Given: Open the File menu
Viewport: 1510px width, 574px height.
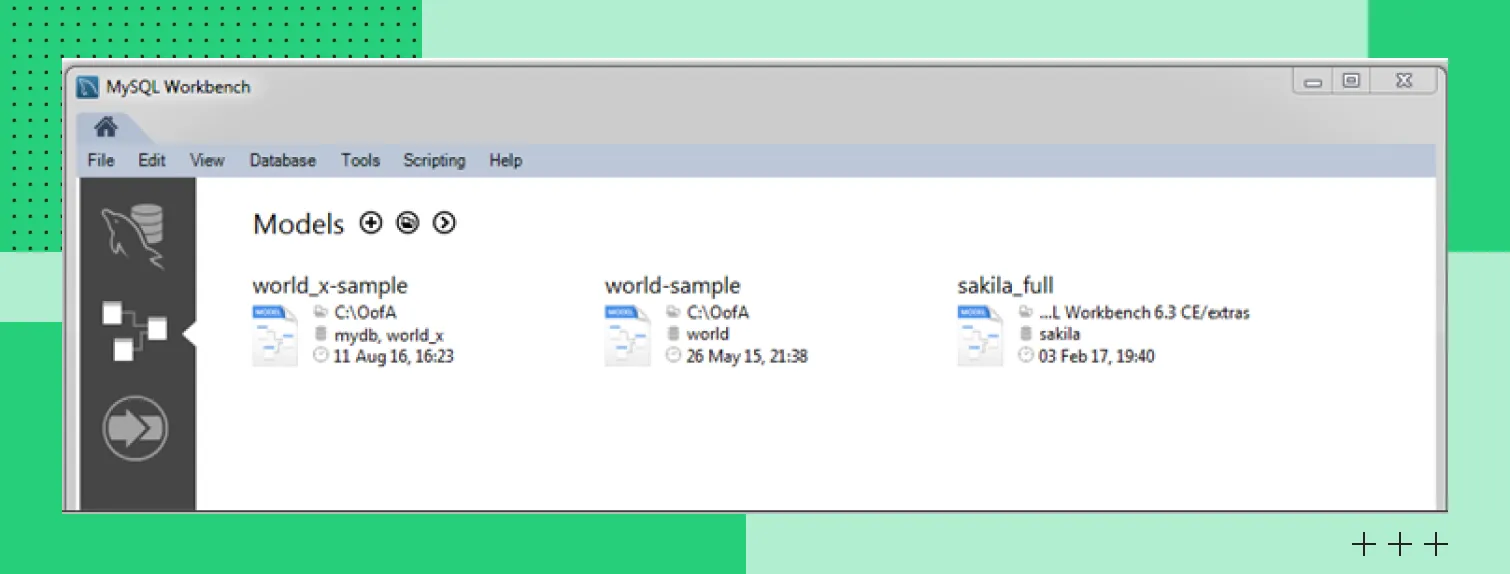Looking at the screenshot, I should pyautogui.click(x=101, y=160).
